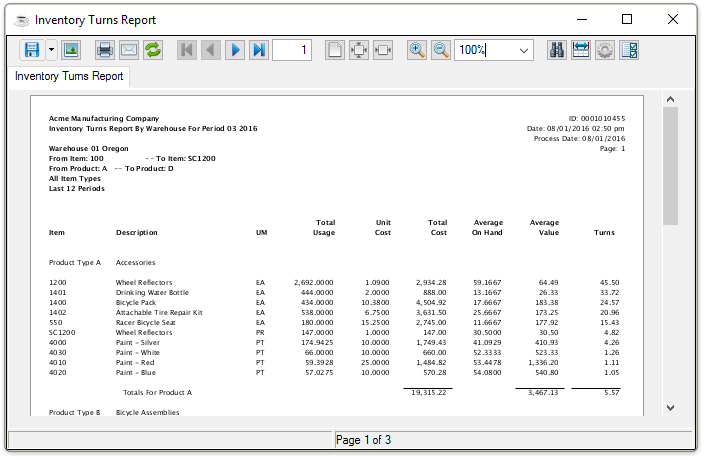This screenshot has height=460, width=706.
Task: Select the Inventory Turns Report tab
Action: click(x=69, y=76)
